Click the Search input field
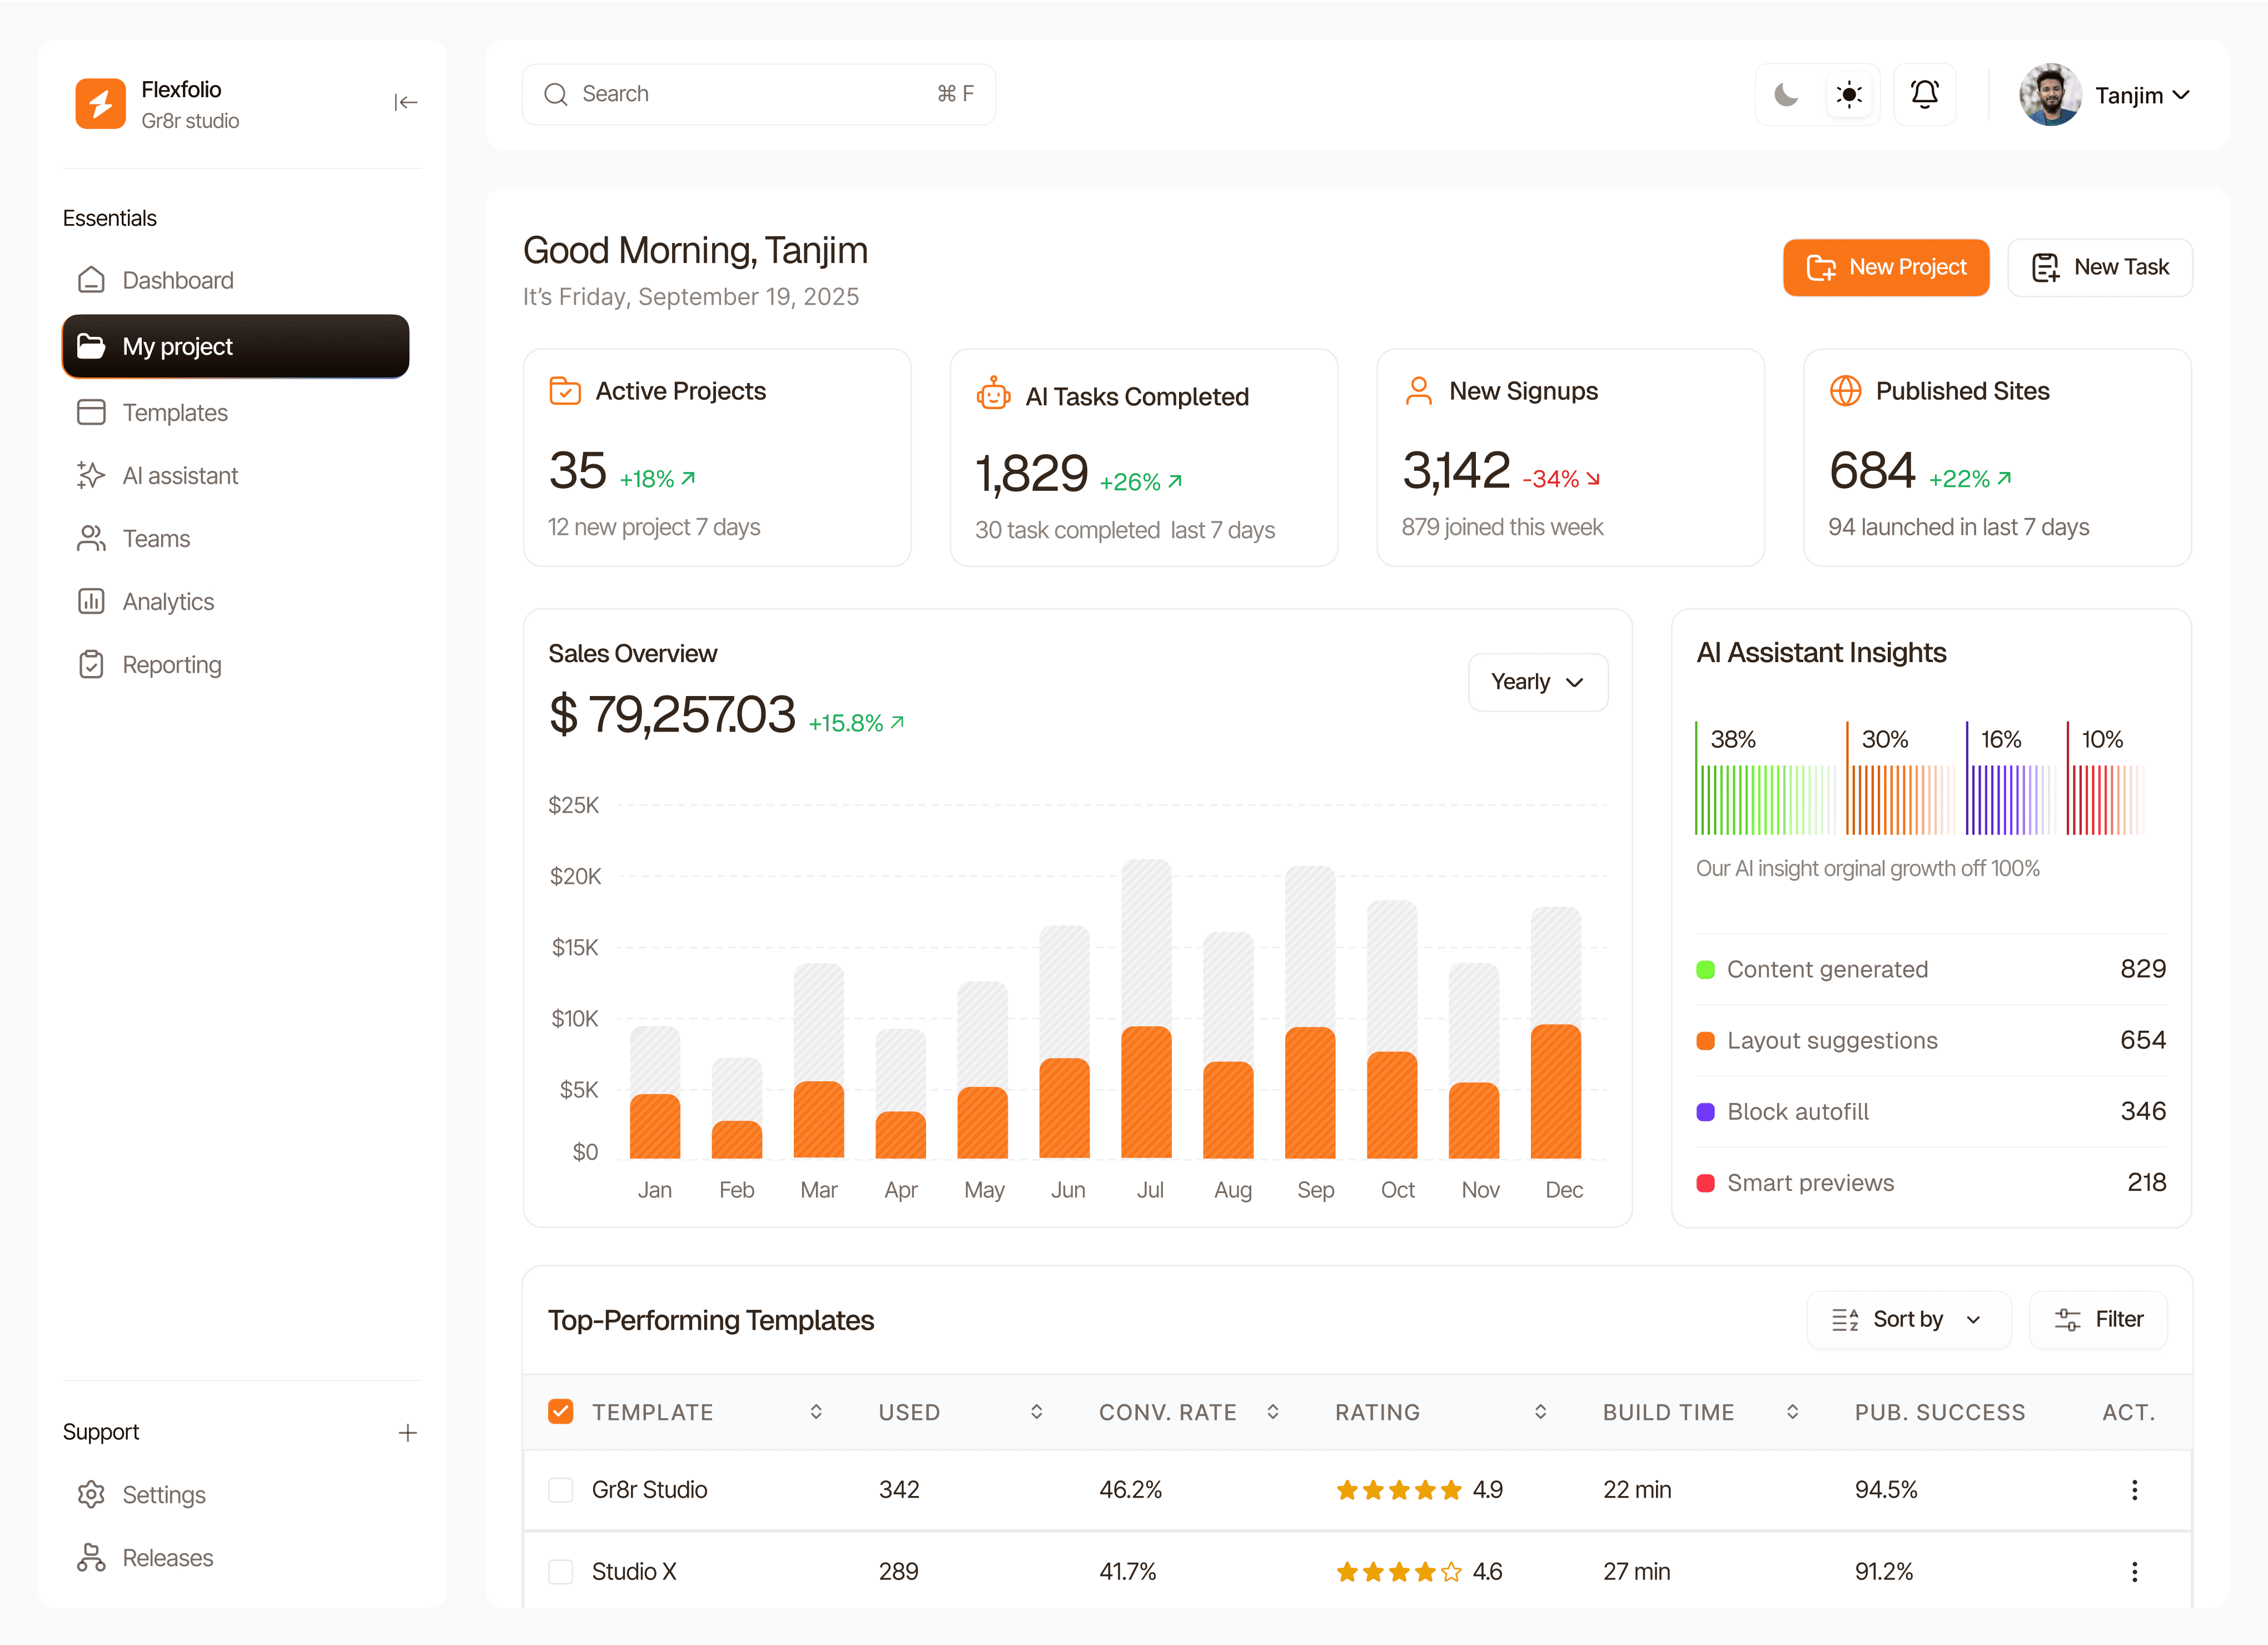The image size is (2268, 1645). tap(757, 94)
